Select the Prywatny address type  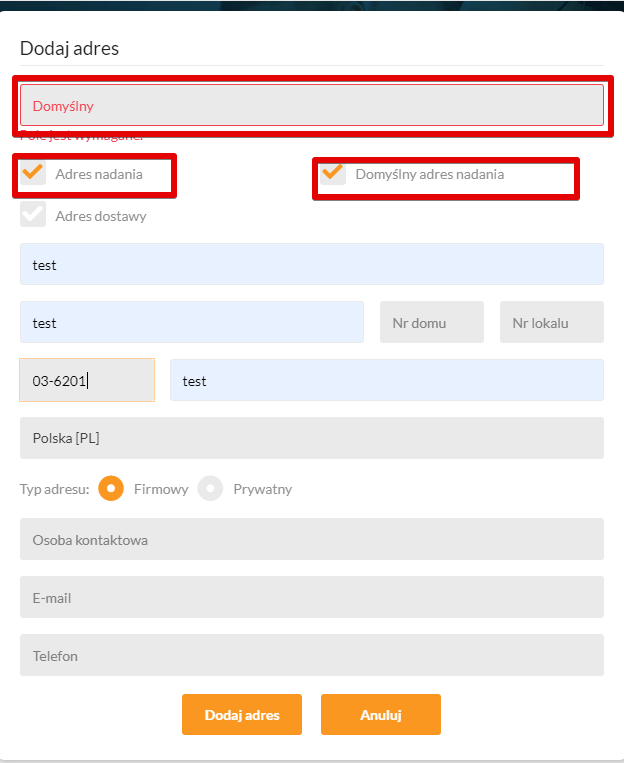tap(210, 489)
